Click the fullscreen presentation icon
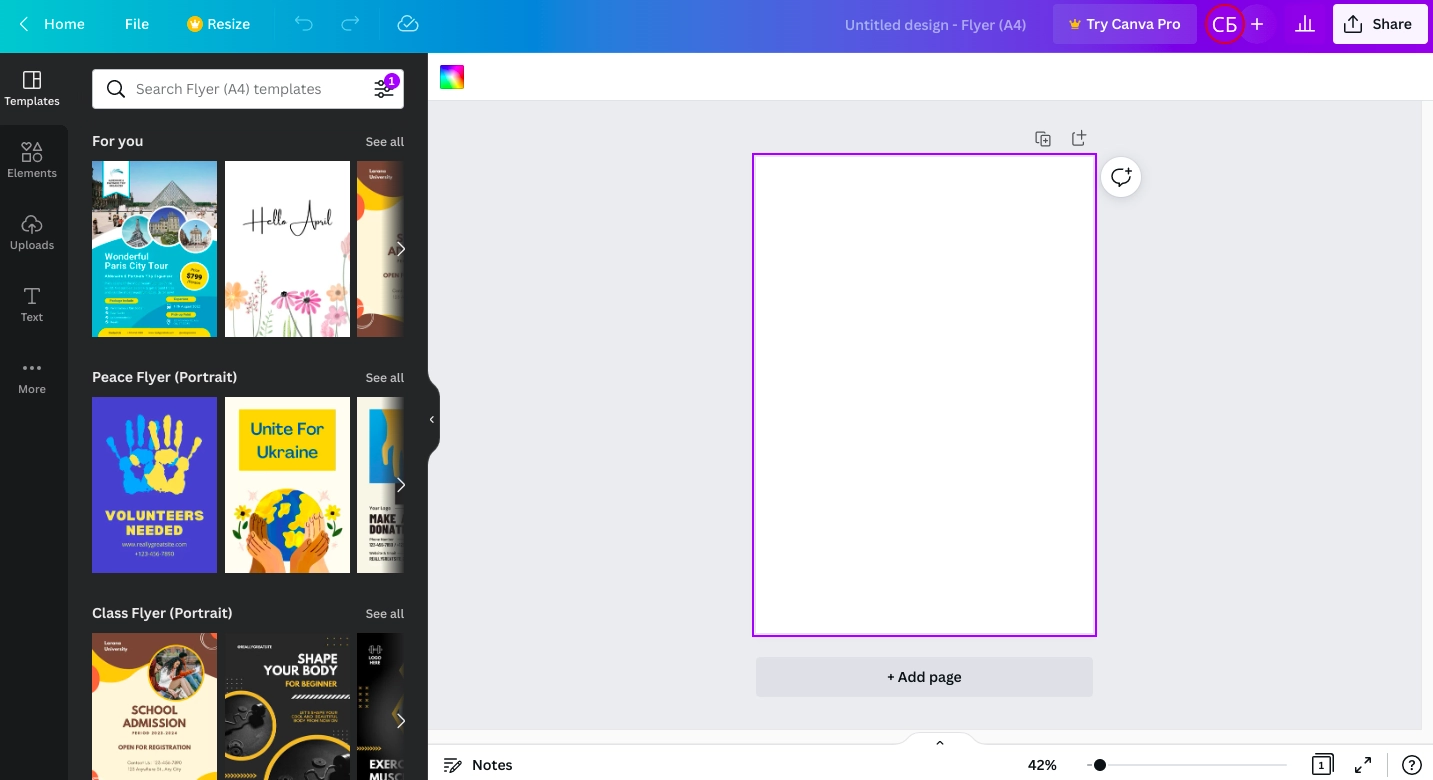1433x780 pixels. [x=1362, y=765]
